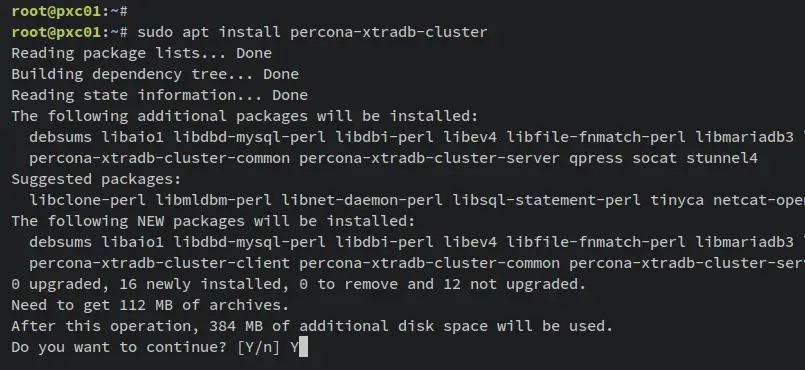Image resolution: width=805 pixels, height=370 pixels.
Task: Click the 'Suggested packages:' heading
Action: click(x=97, y=179)
